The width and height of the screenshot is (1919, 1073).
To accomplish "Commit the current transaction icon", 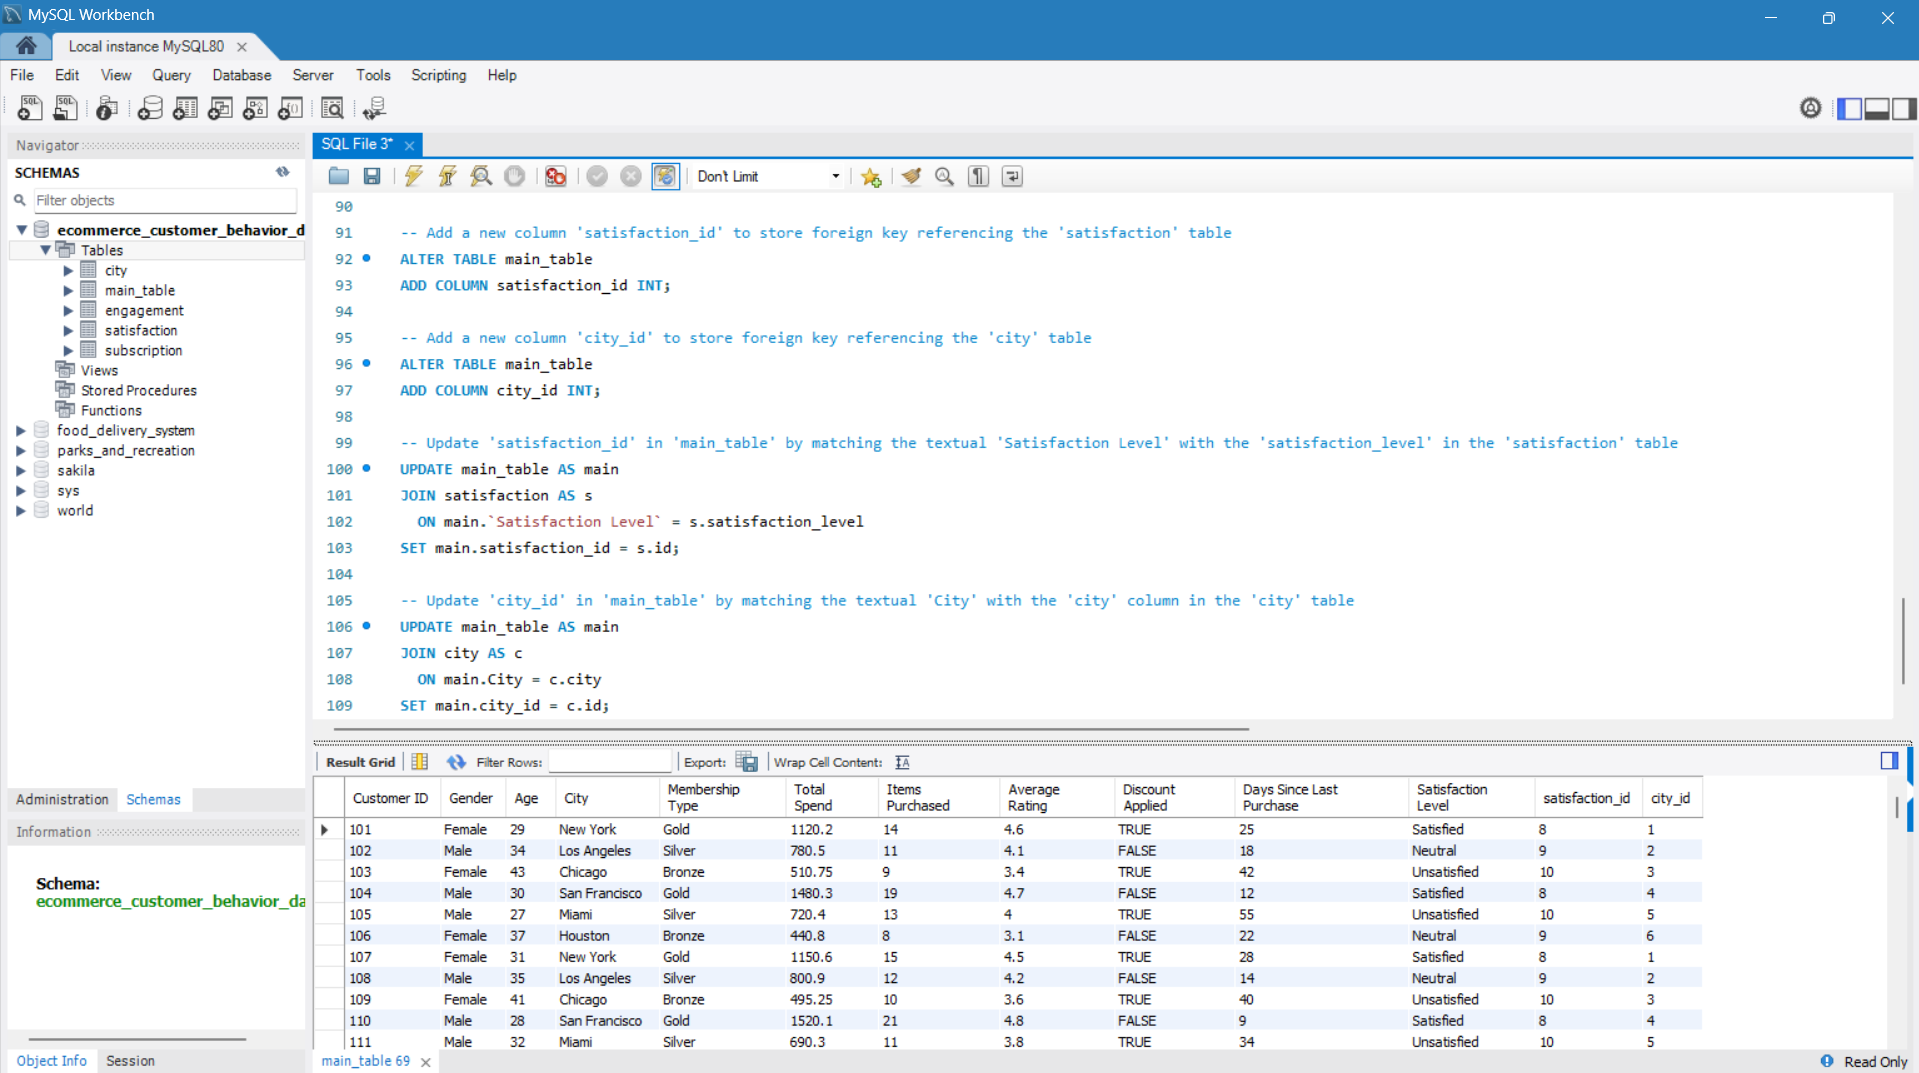I will coord(597,176).
